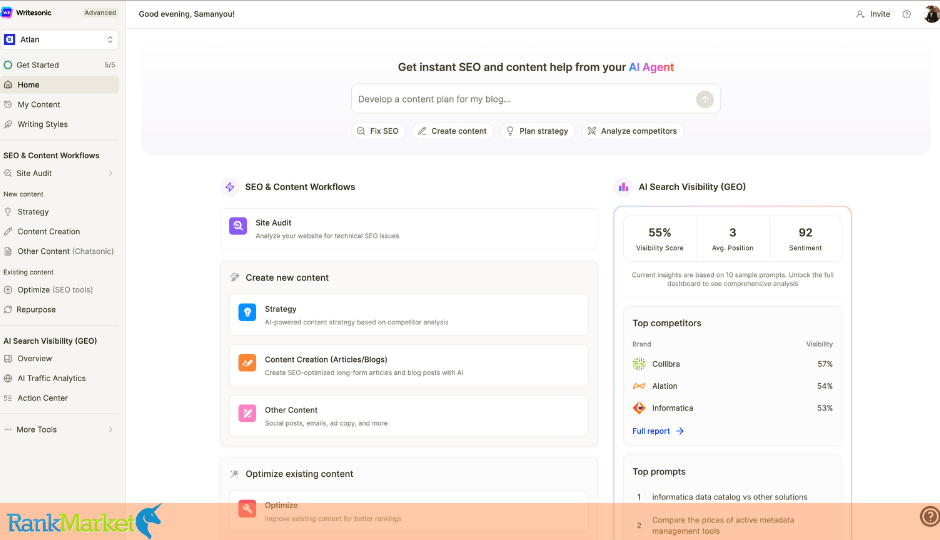The height and width of the screenshot is (540, 940).
Task: Click Site Audit magnifier icon in sidebar
Action: [8, 173]
